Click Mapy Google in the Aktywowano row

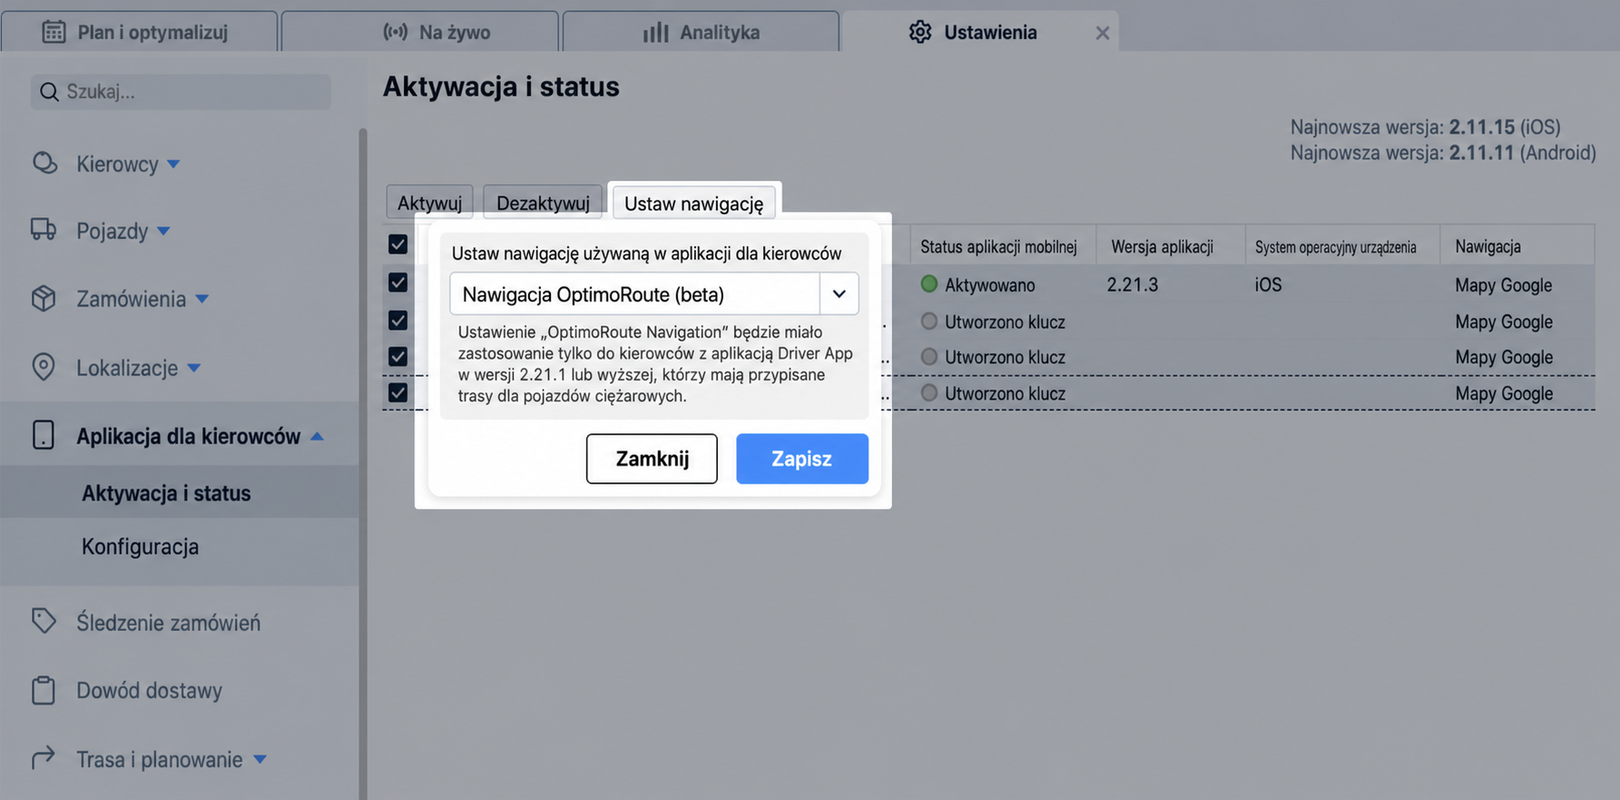click(x=1504, y=285)
